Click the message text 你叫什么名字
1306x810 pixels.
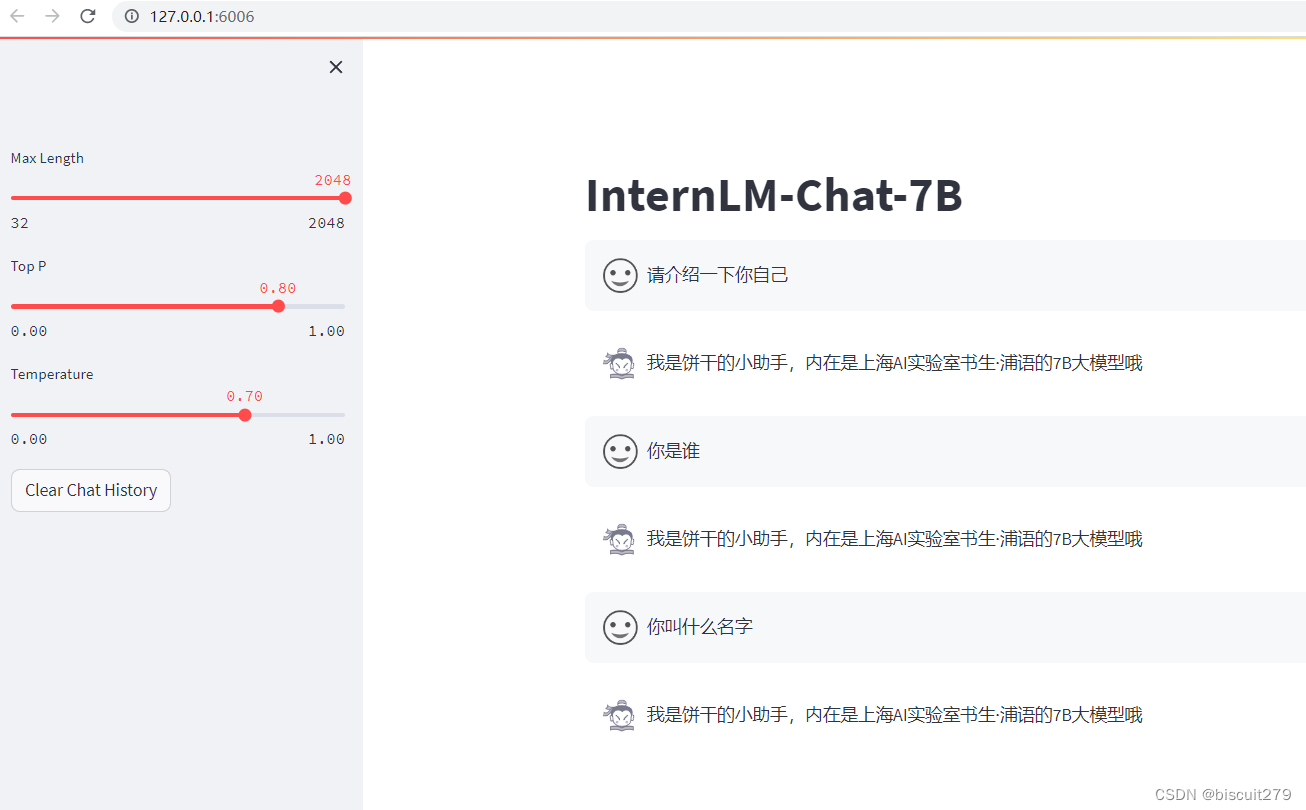coord(700,627)
